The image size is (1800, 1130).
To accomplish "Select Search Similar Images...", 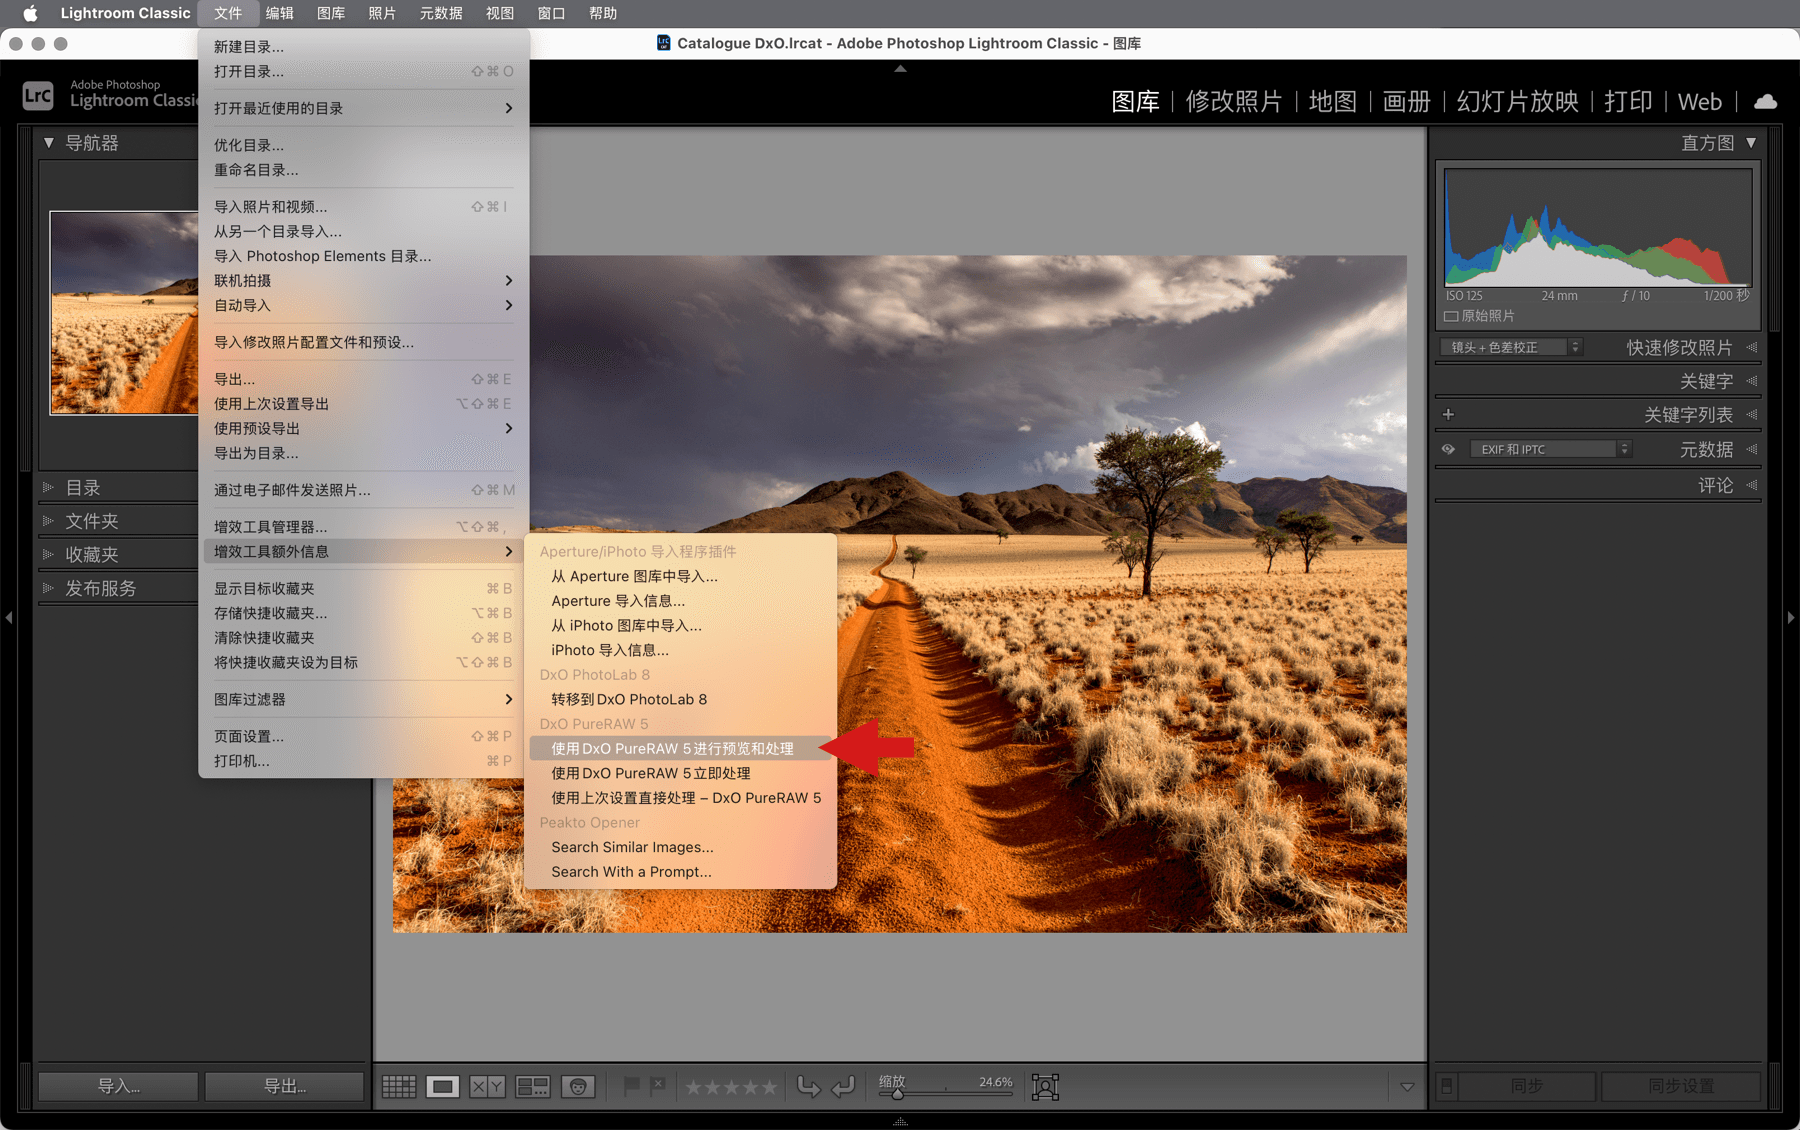I will [678, 847].
